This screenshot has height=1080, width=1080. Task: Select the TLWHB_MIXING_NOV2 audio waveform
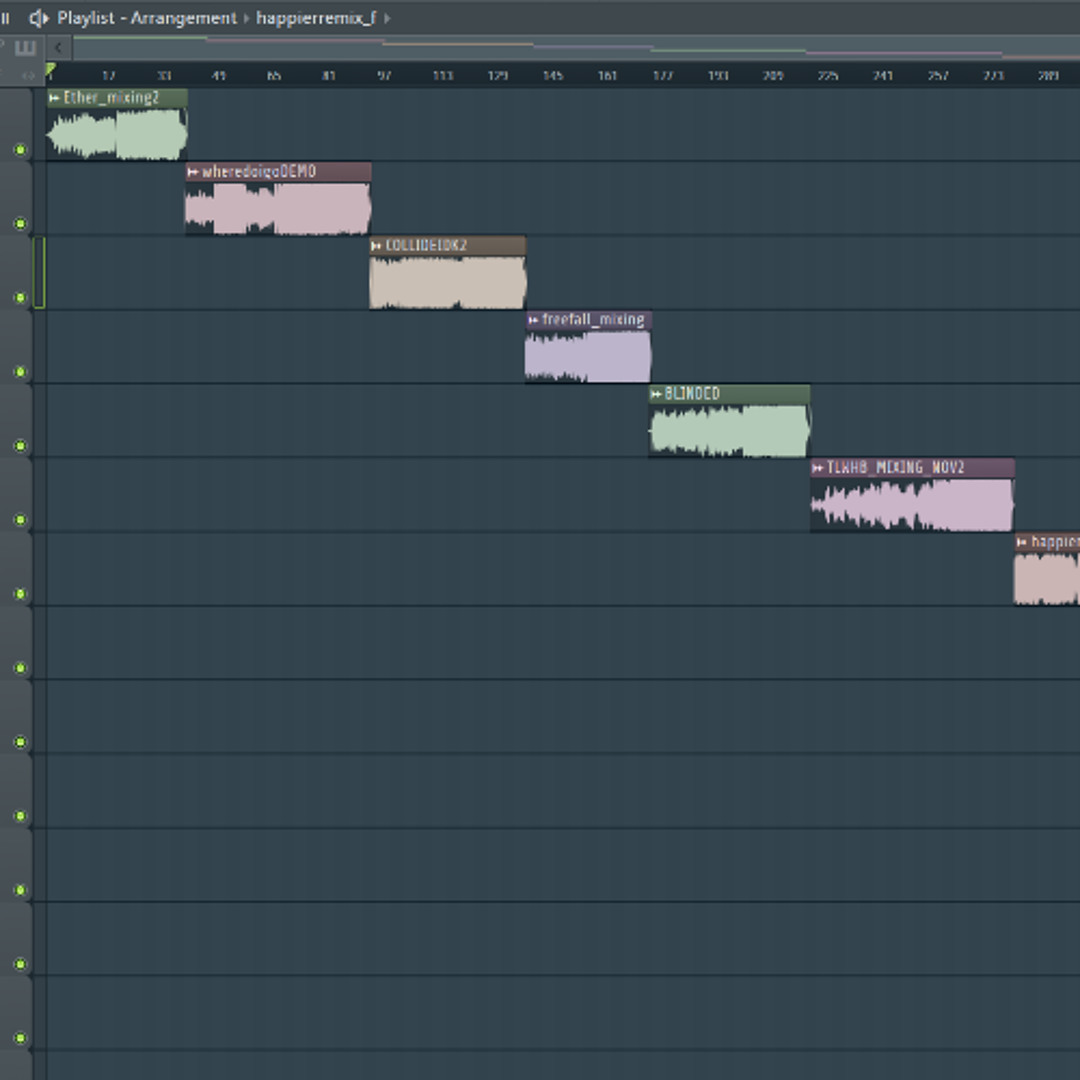coord(912,505)
